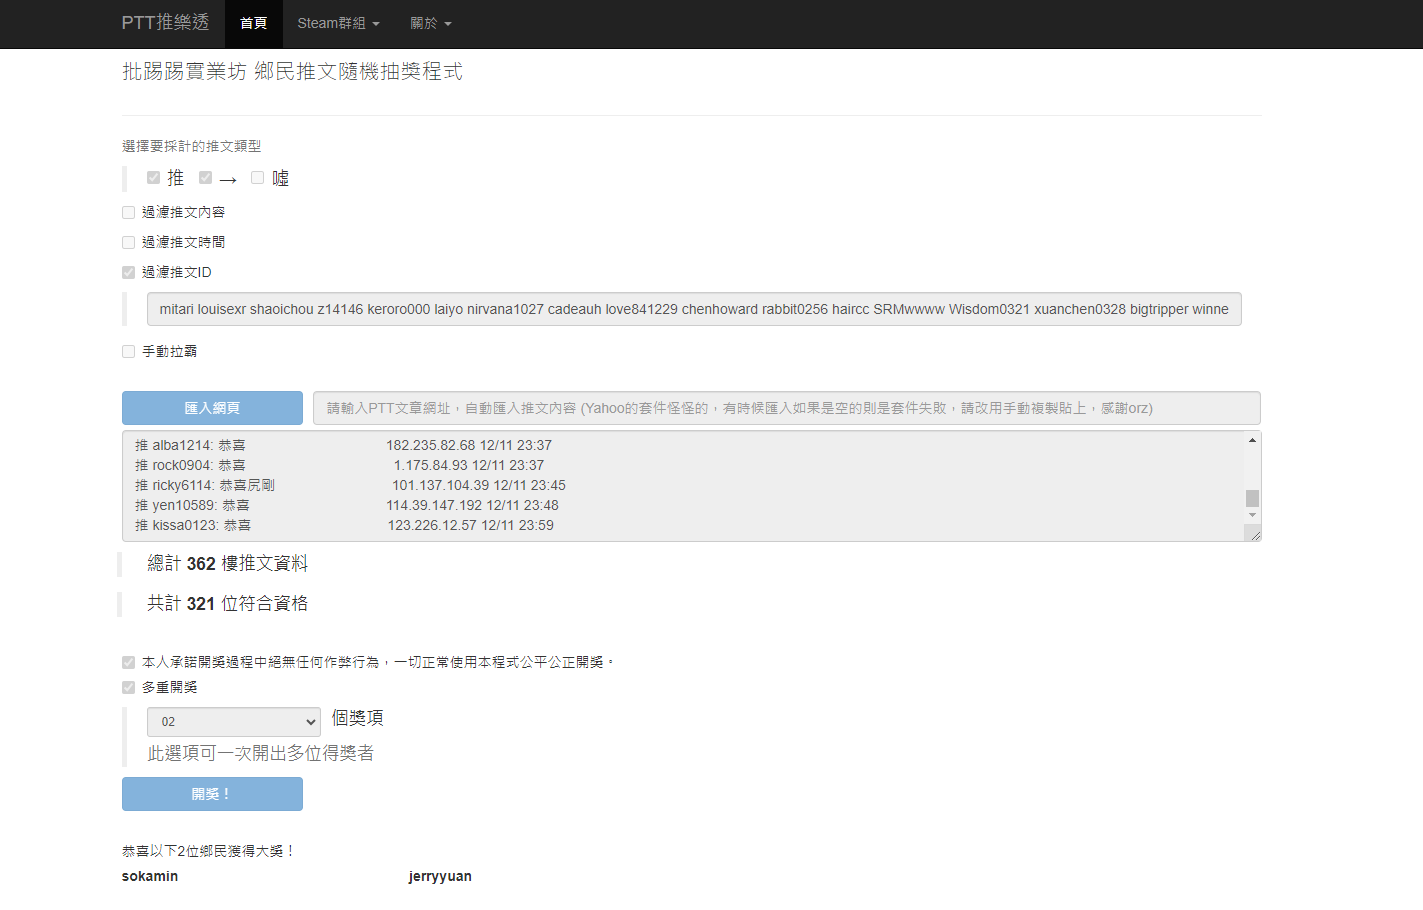Focus the filtered ID list input field
Viewport: 1423px width, 910px height.
[694, 309]
